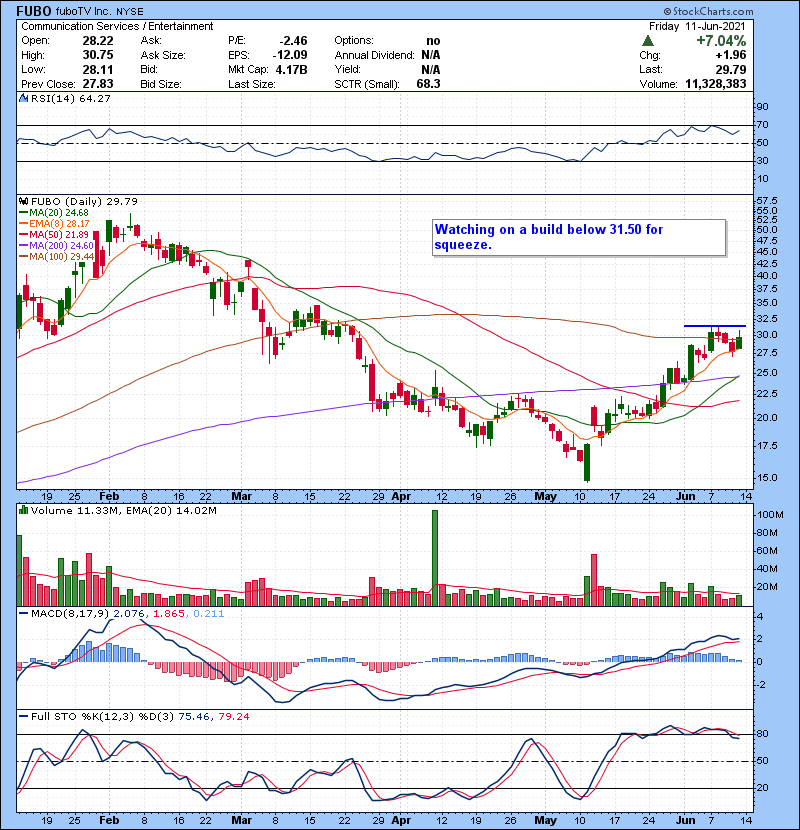The width and height of the screenshot is (800, 830).
Task: Click the Volume panel bar icon
Action: point(23,511)
